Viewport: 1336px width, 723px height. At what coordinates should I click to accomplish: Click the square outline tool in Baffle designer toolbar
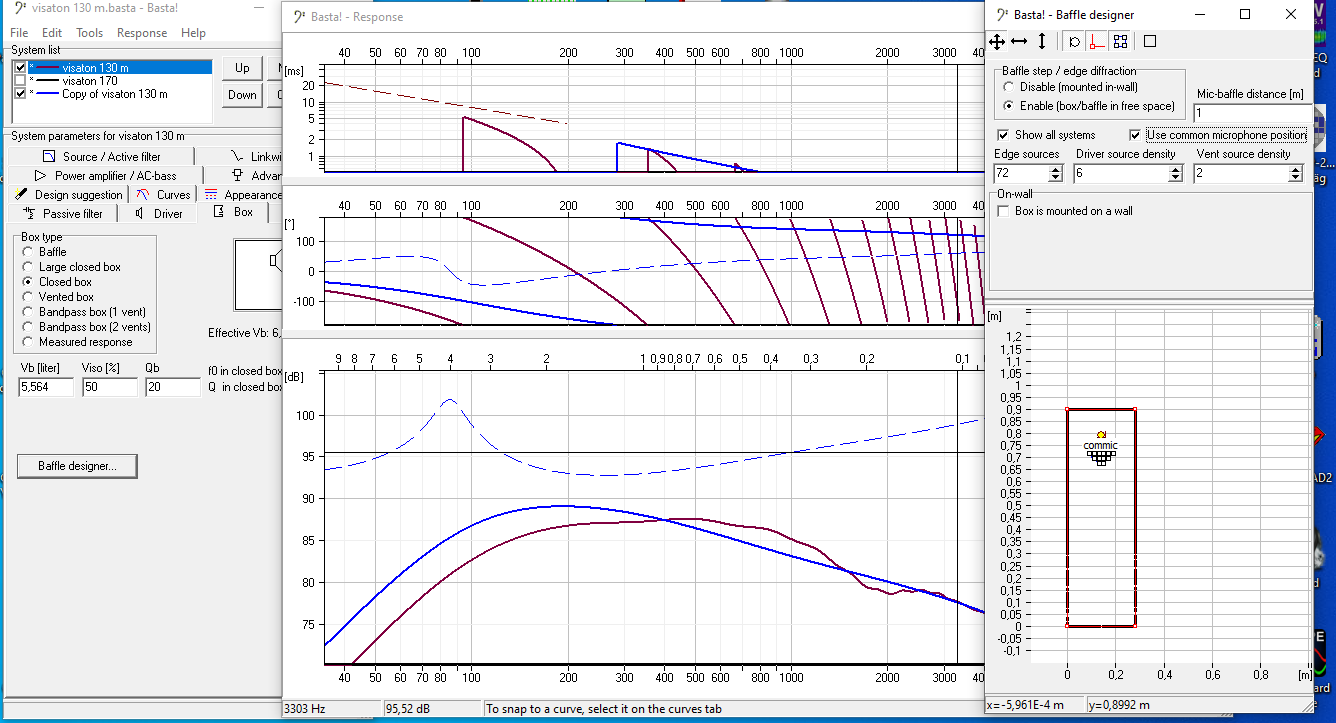tap(1150, 42)
